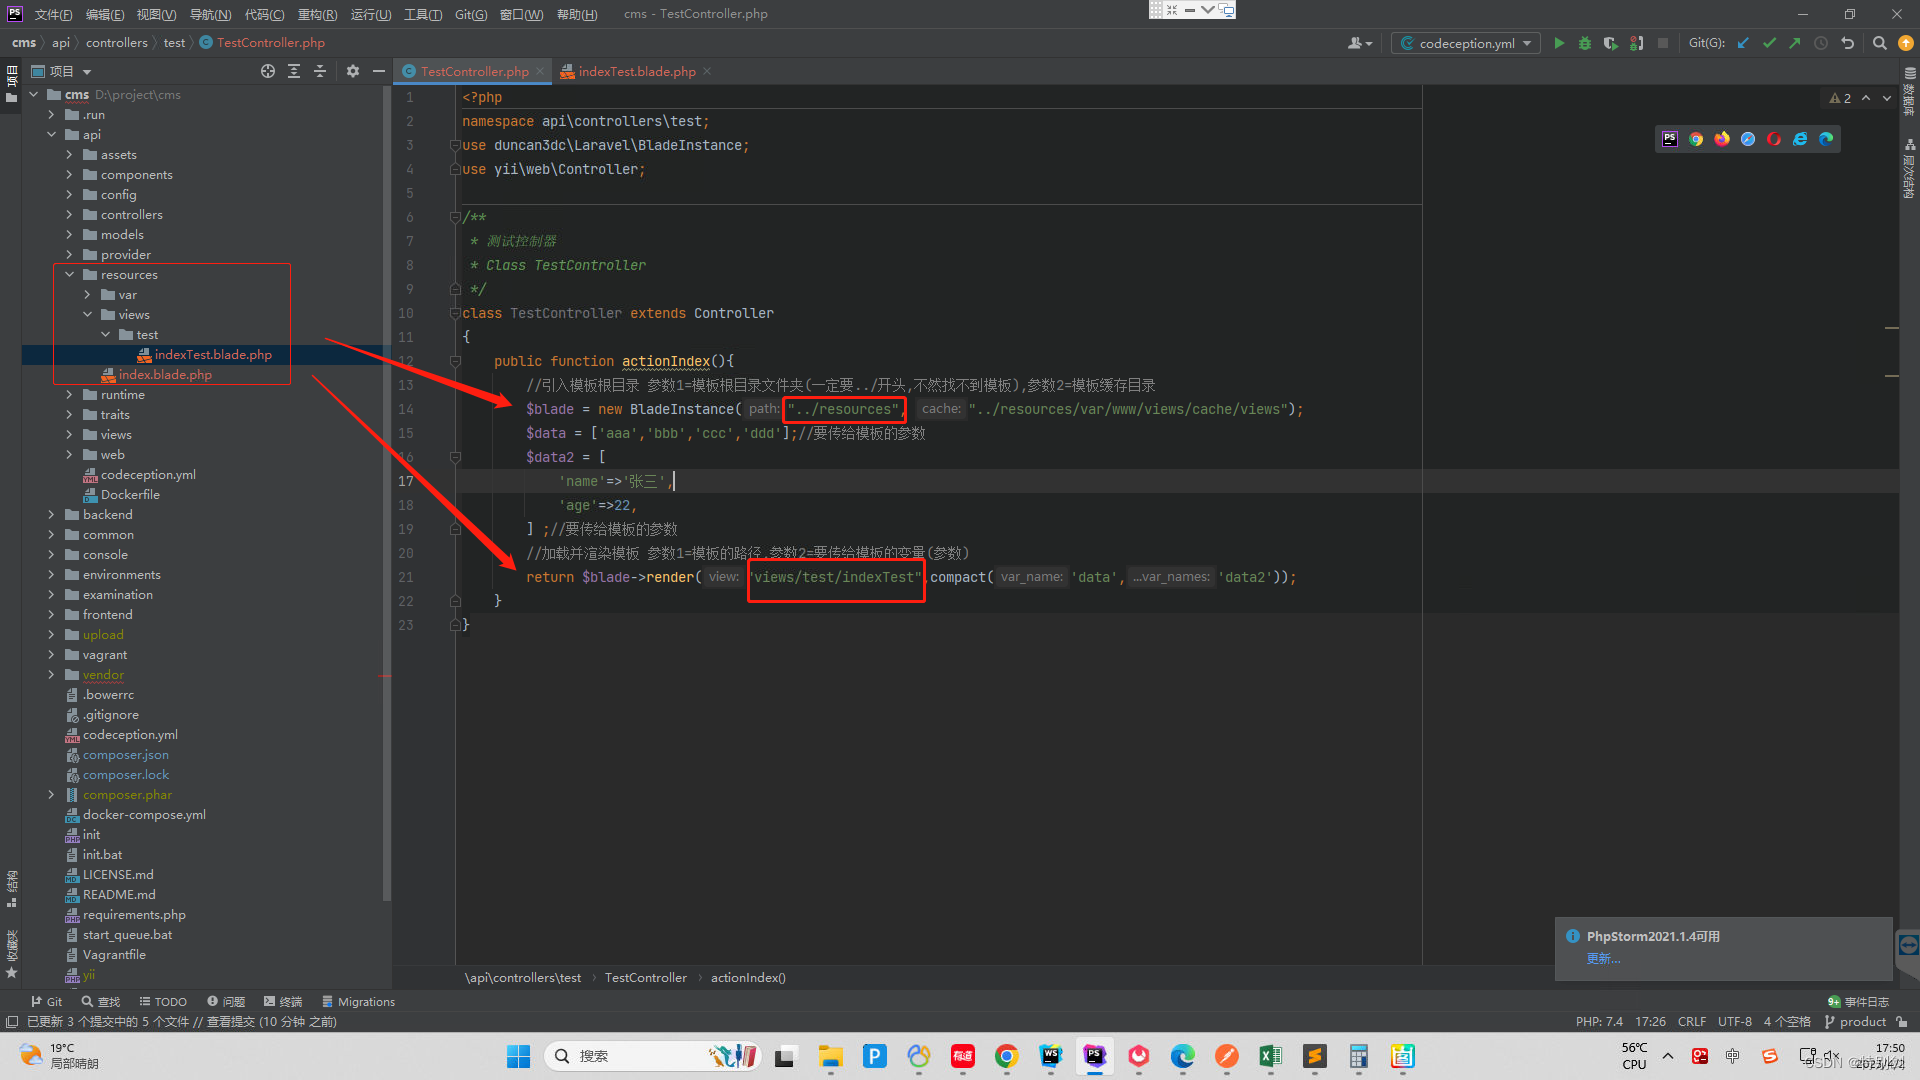
Task: Click the green Run button
Action: click(1559, 43)
